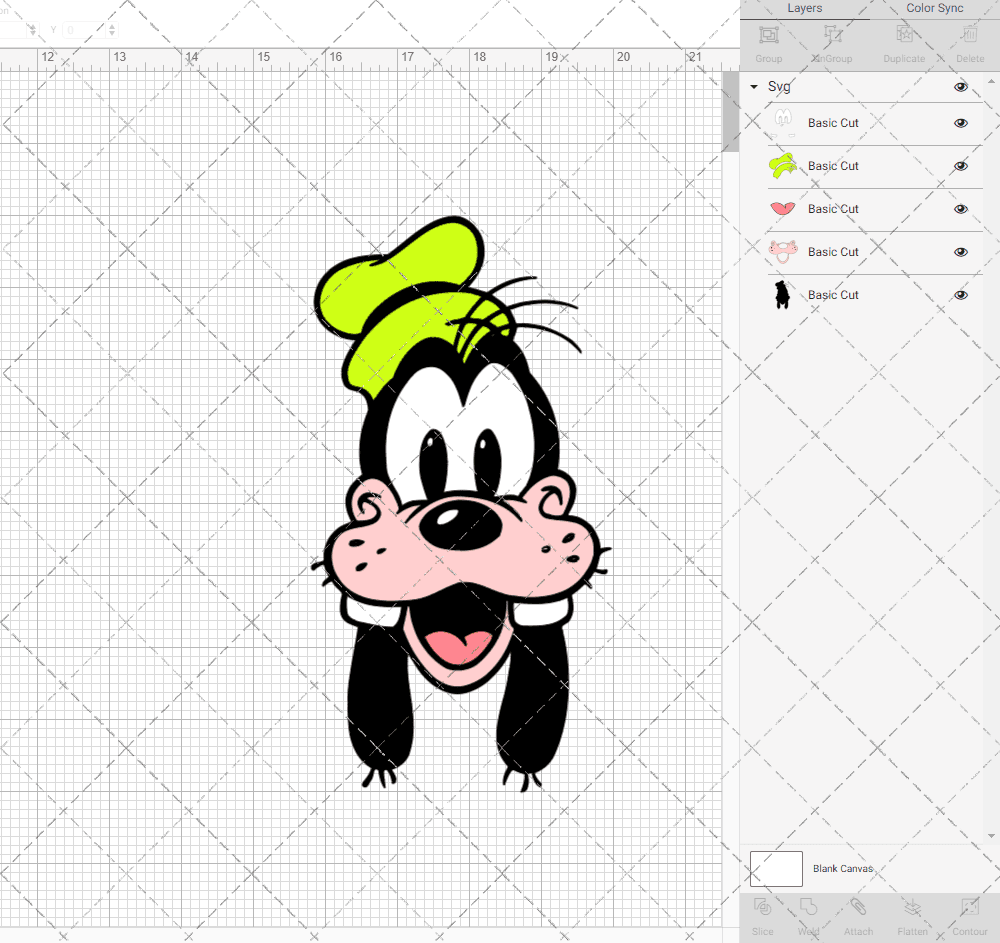This screenshot has width=1000, height=943.
Task: Hide the pink muzzle Basic Cut layer
Action: (x=960, y=252)
